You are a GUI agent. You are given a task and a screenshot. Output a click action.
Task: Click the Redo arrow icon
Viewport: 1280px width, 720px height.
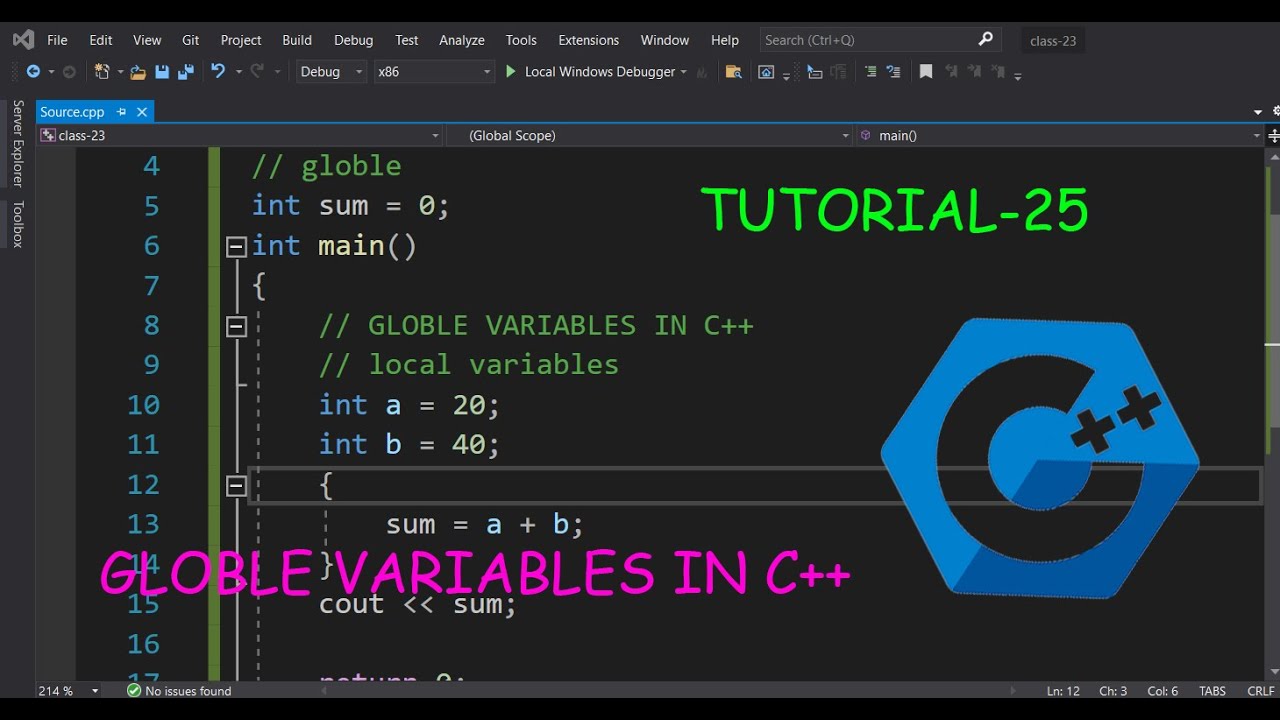pyautogui.click(x=257, y=72)
